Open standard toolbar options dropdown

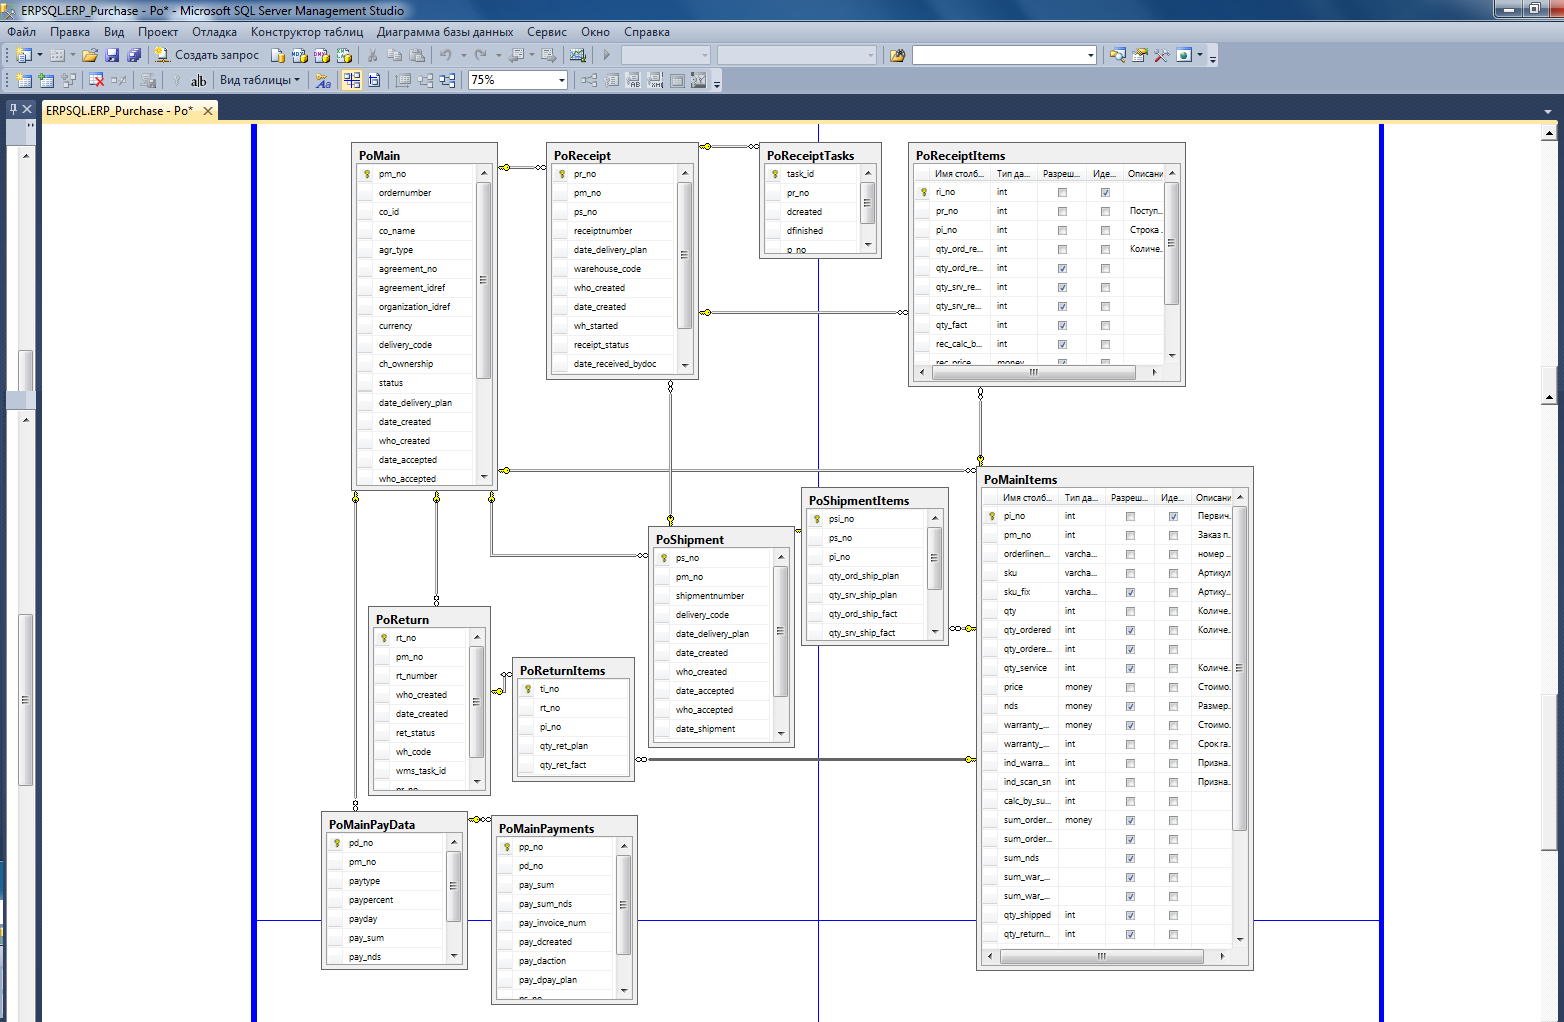click(x=1213, y=56)
